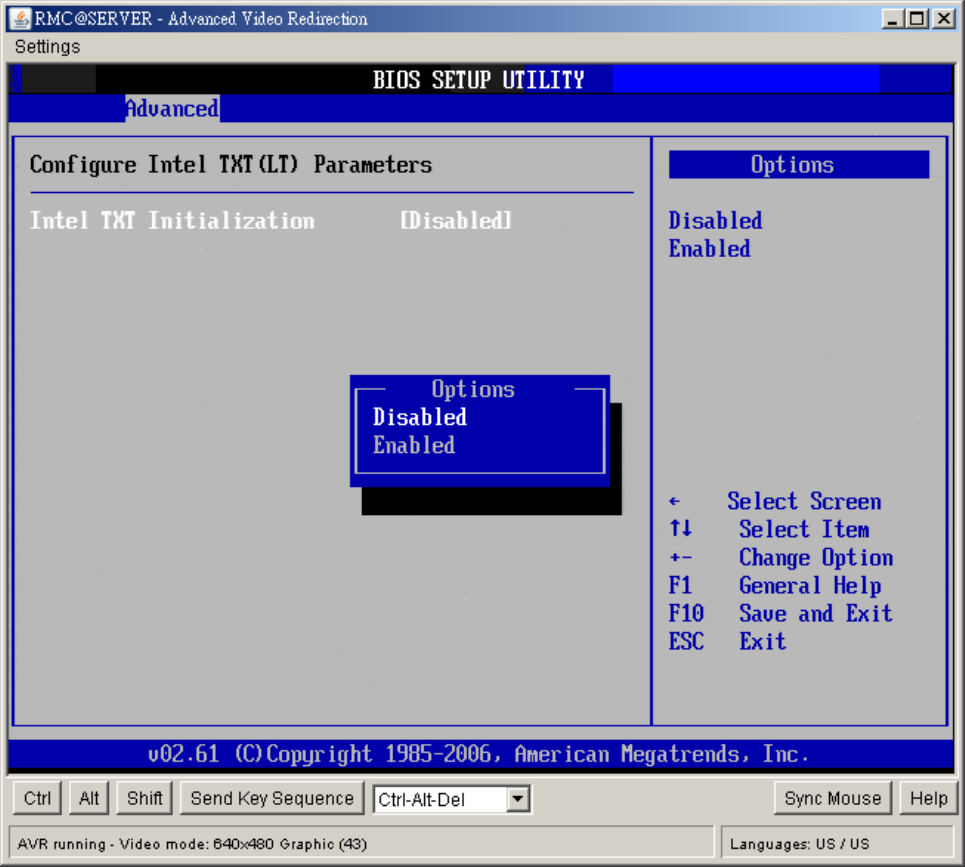965x867 pixels.
Task: Choose Disabled in the Options popup
Action: [420, 417]
